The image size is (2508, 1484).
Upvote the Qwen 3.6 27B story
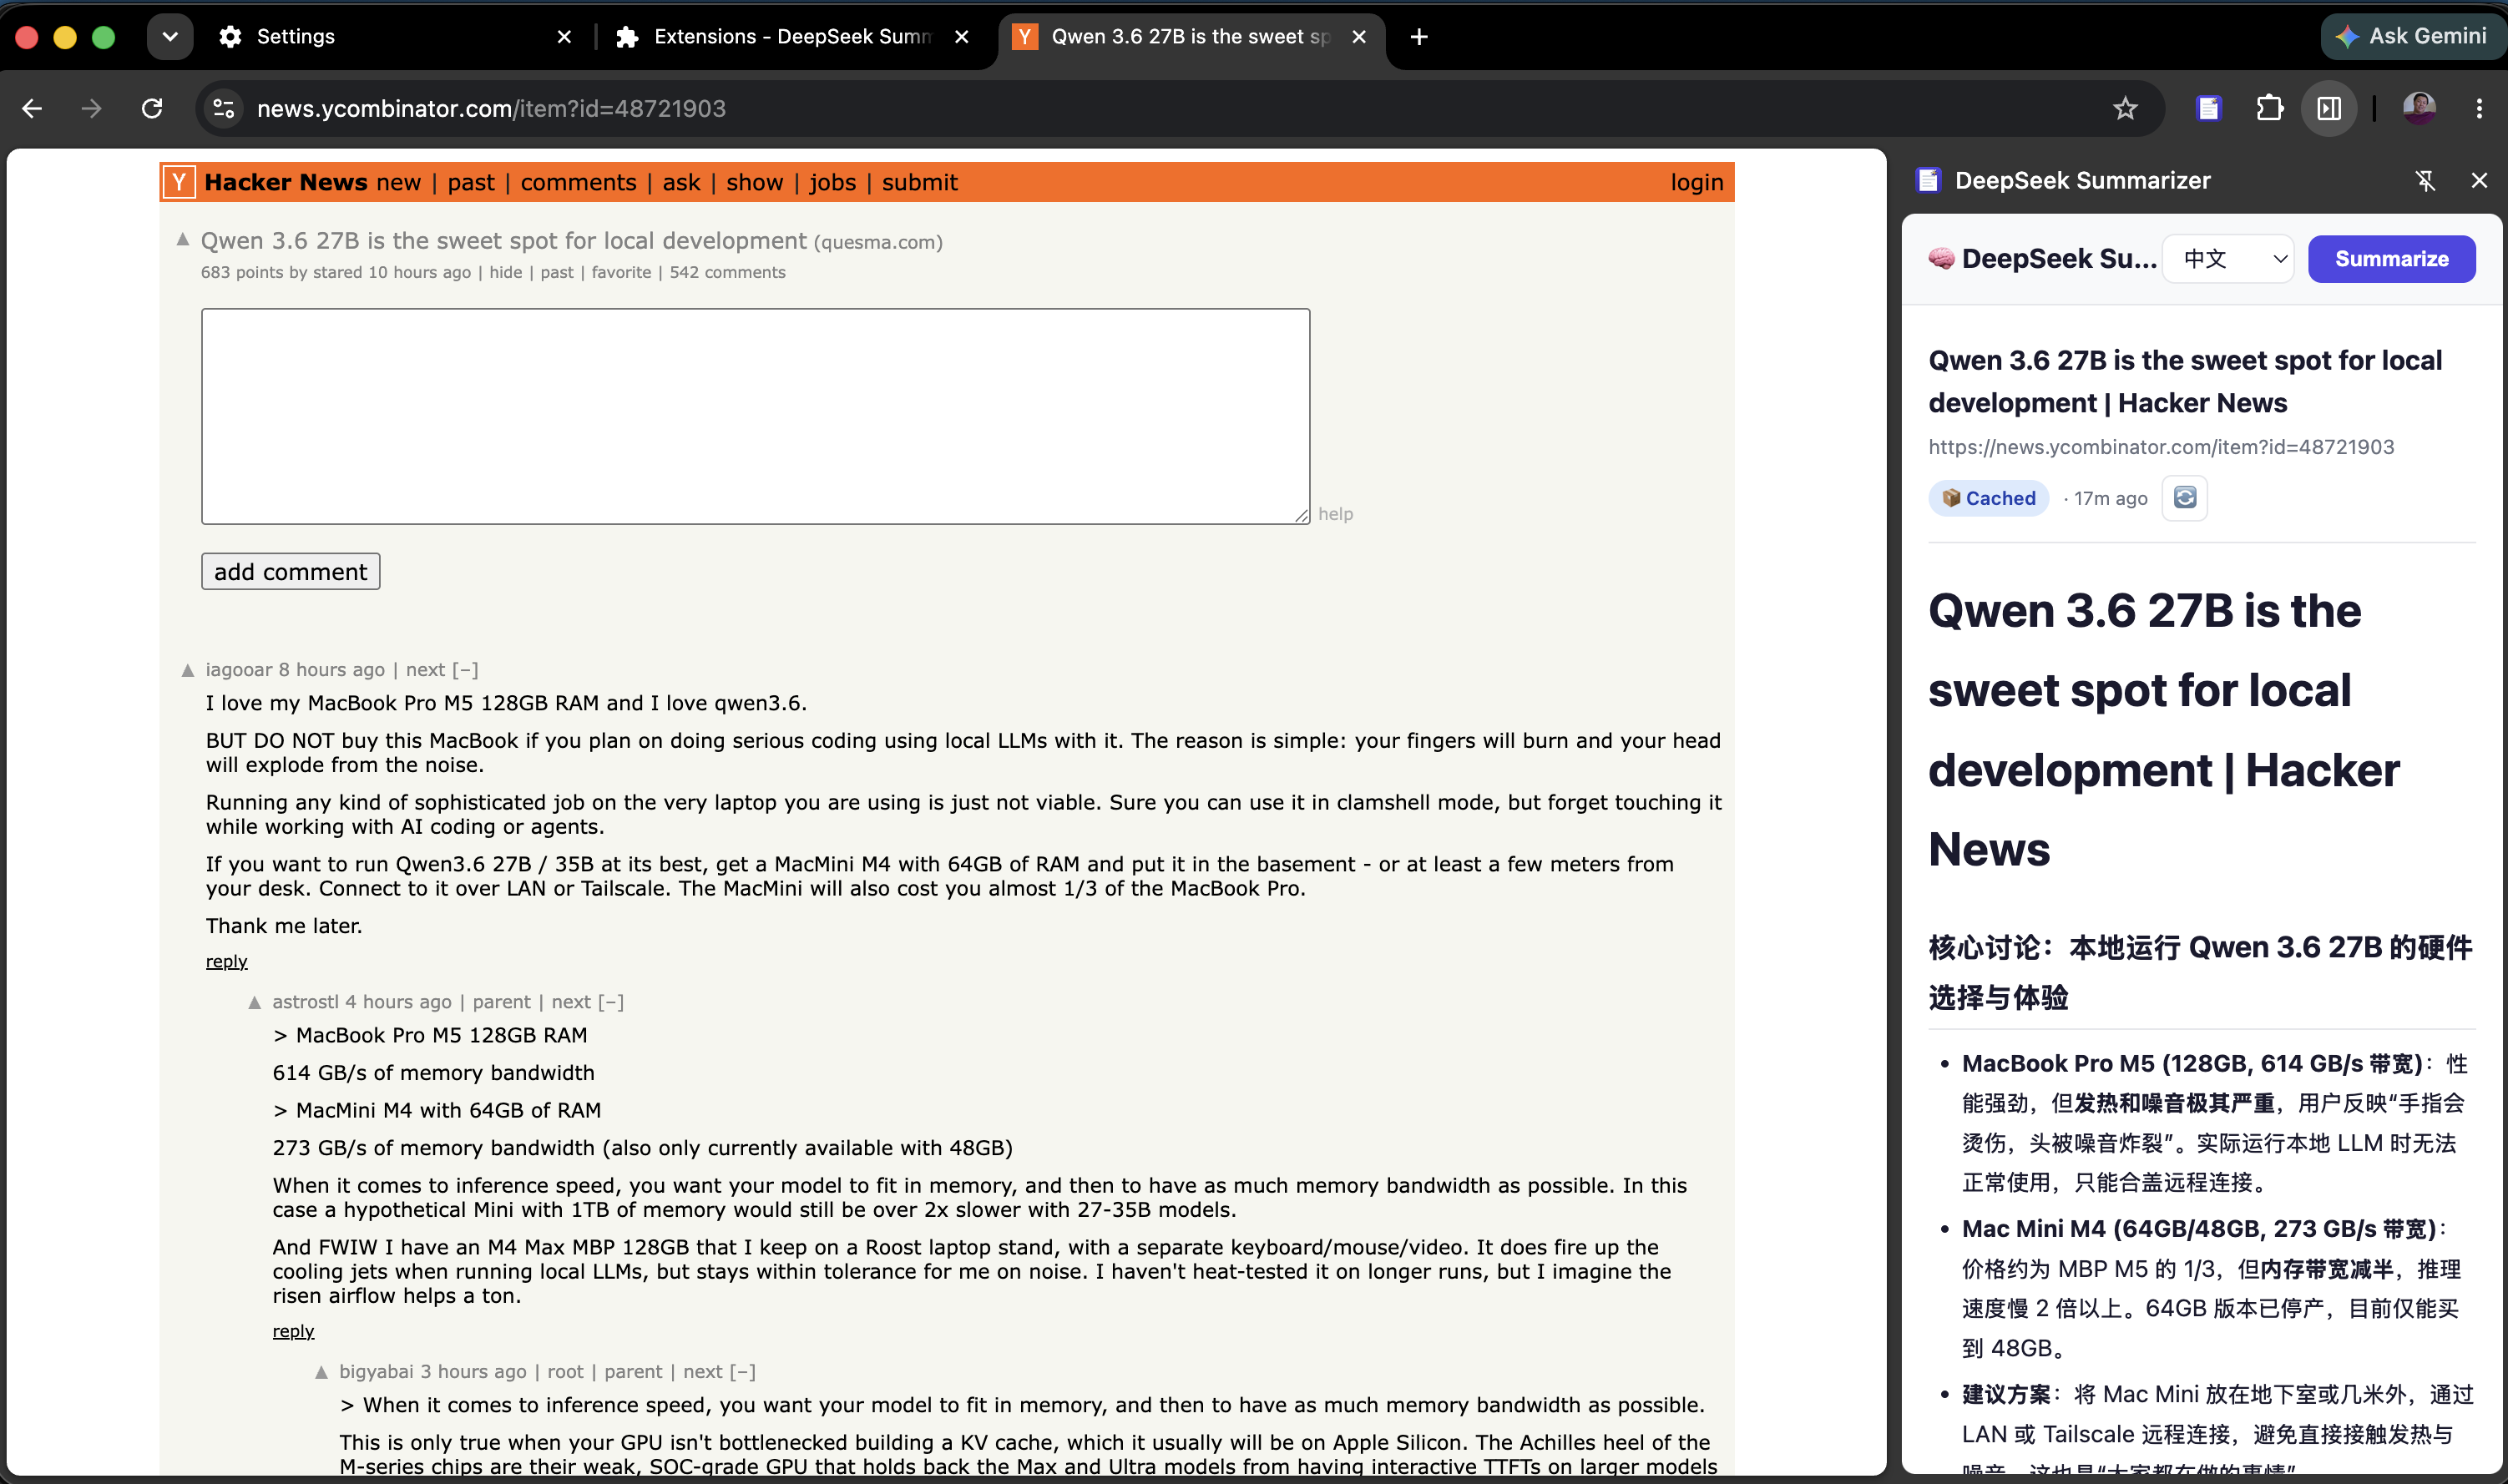pos(182,239)
